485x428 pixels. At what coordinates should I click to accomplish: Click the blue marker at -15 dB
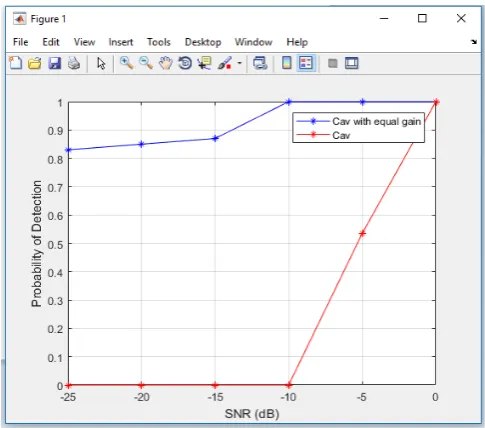pyautogui.click(x=215, y=138)
